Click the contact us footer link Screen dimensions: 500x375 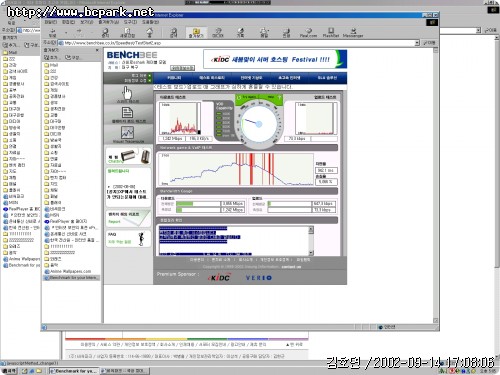[291, 267]
